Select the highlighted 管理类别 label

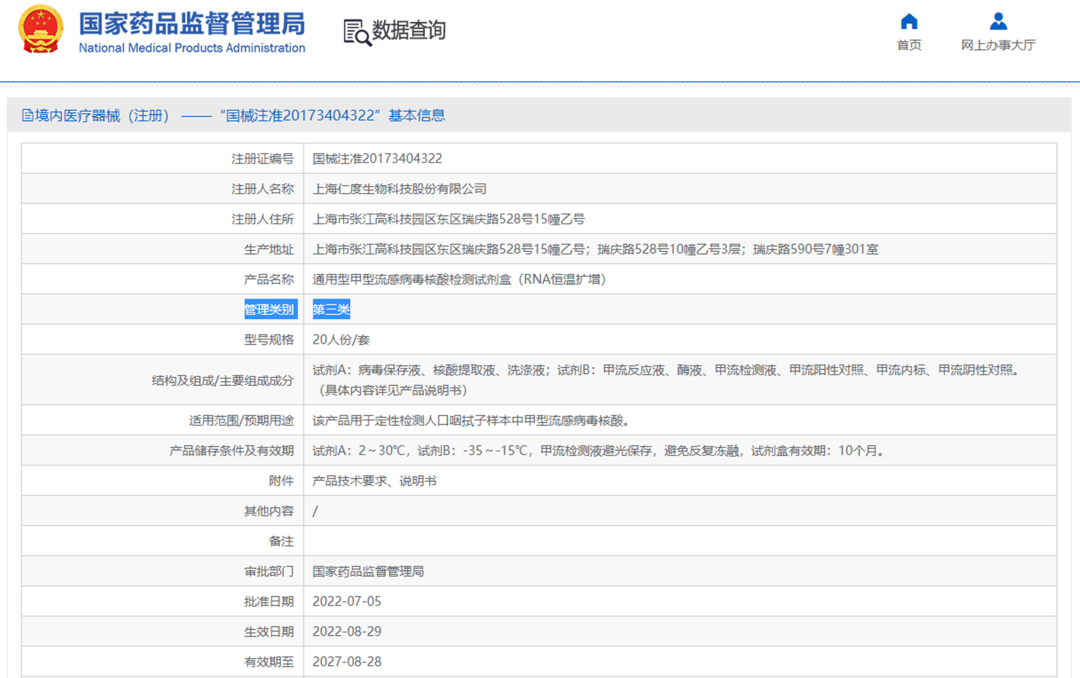tap(269, 310)
